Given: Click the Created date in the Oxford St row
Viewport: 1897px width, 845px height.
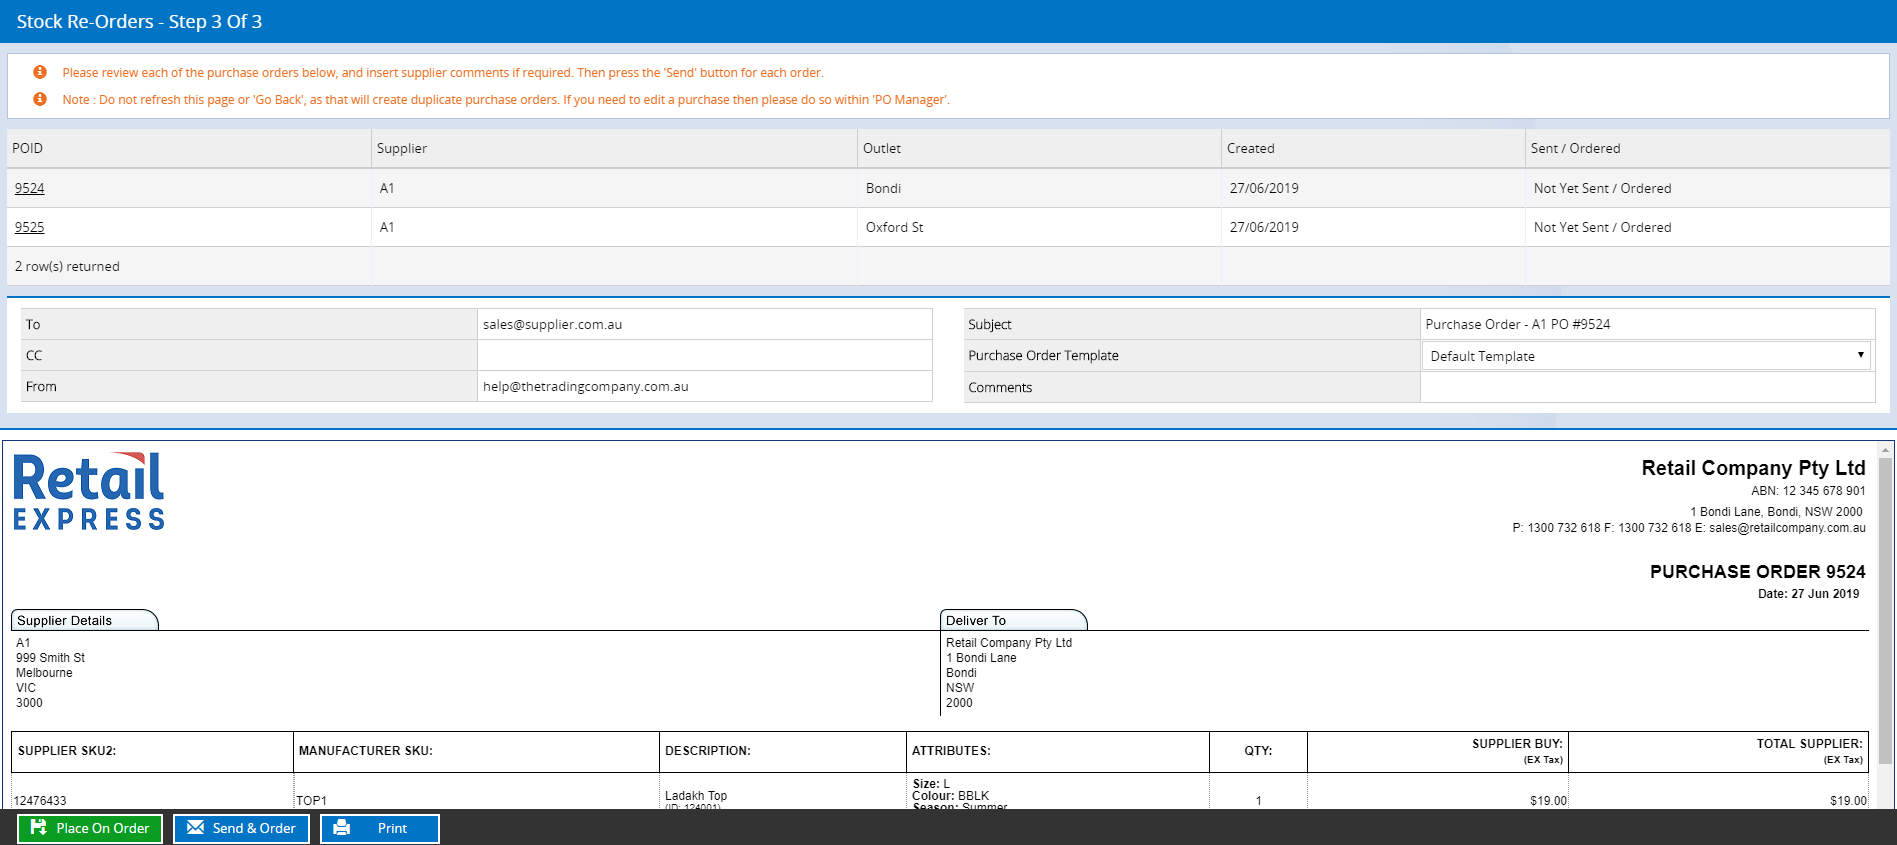Looking at the screenshot, I should tap(1264, 227).
